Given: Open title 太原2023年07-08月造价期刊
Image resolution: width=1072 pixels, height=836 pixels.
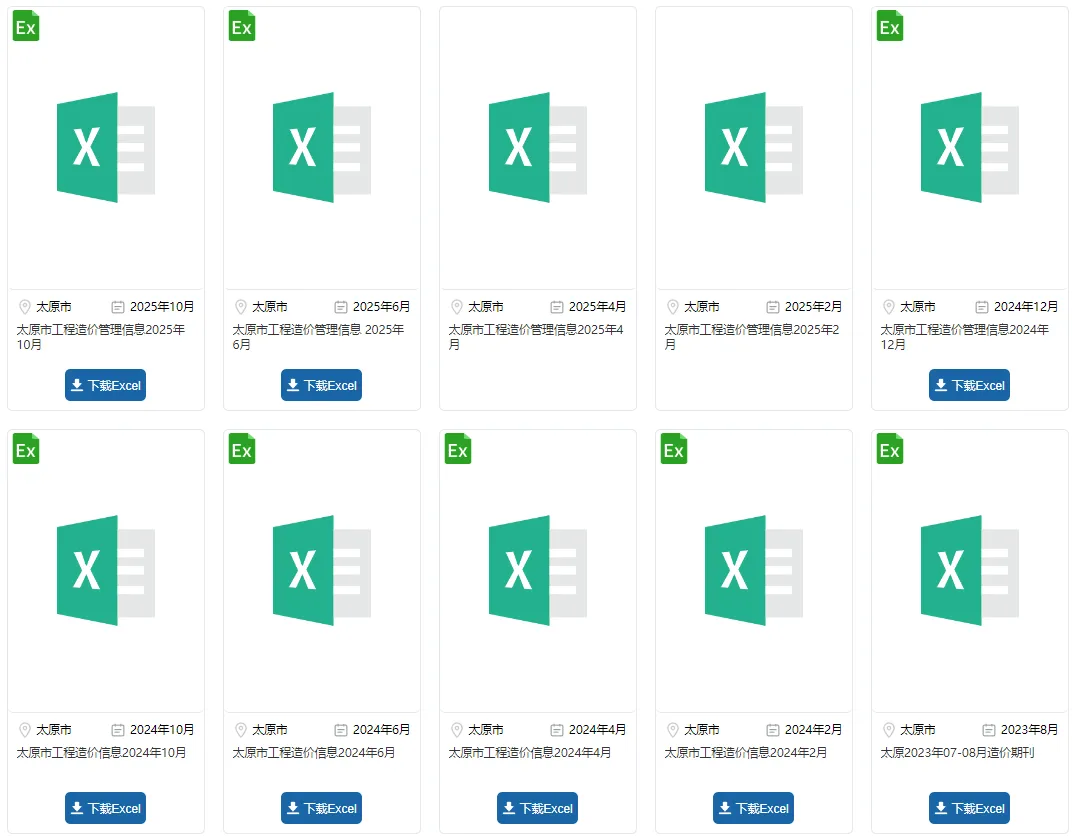Looking at the screenshot, I should pos(957,753).
